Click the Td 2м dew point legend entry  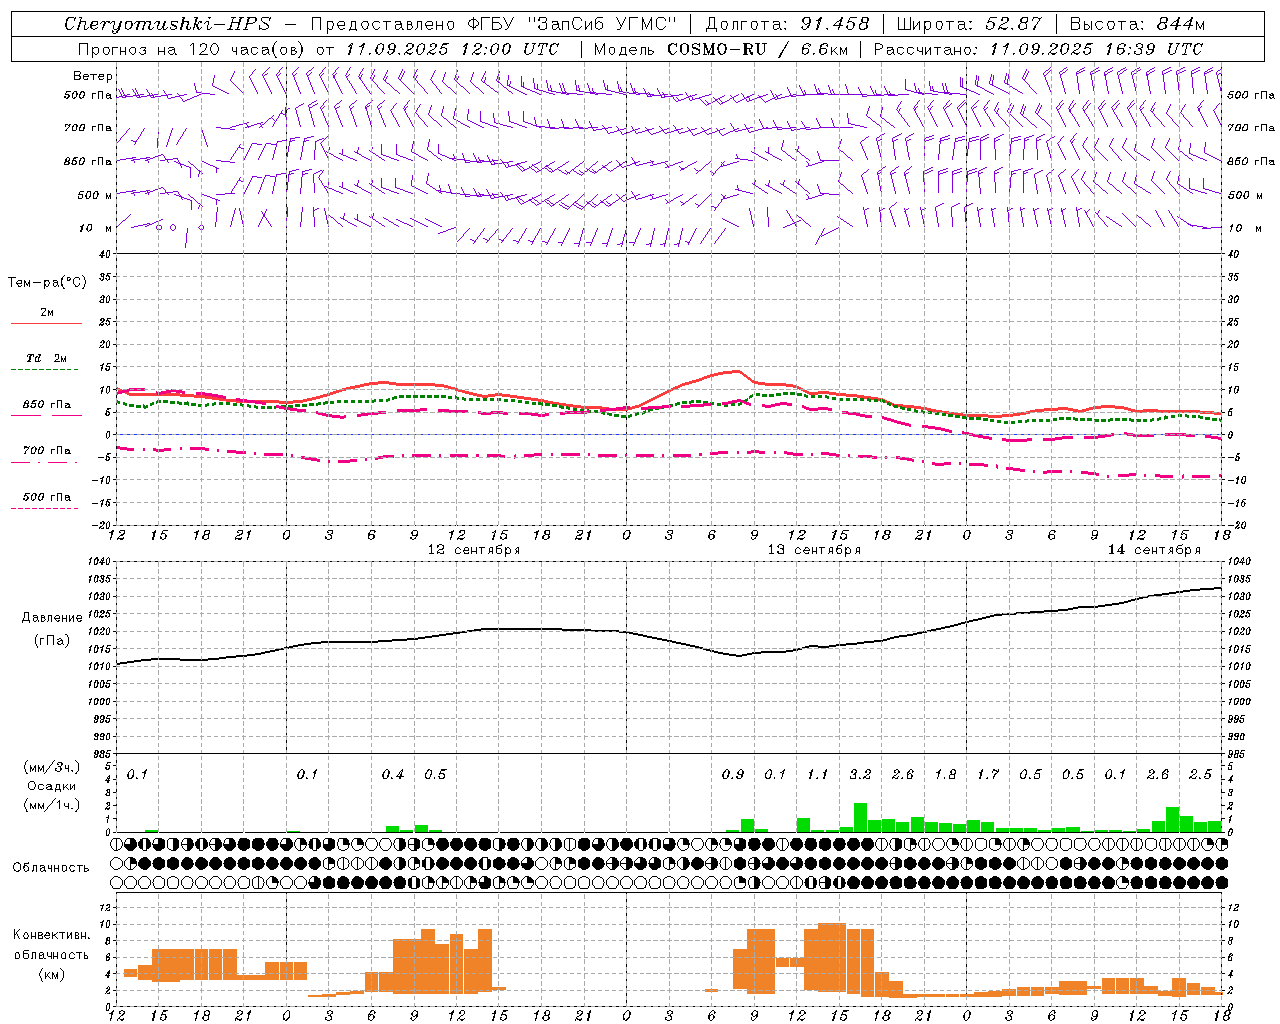coord(46,358)
